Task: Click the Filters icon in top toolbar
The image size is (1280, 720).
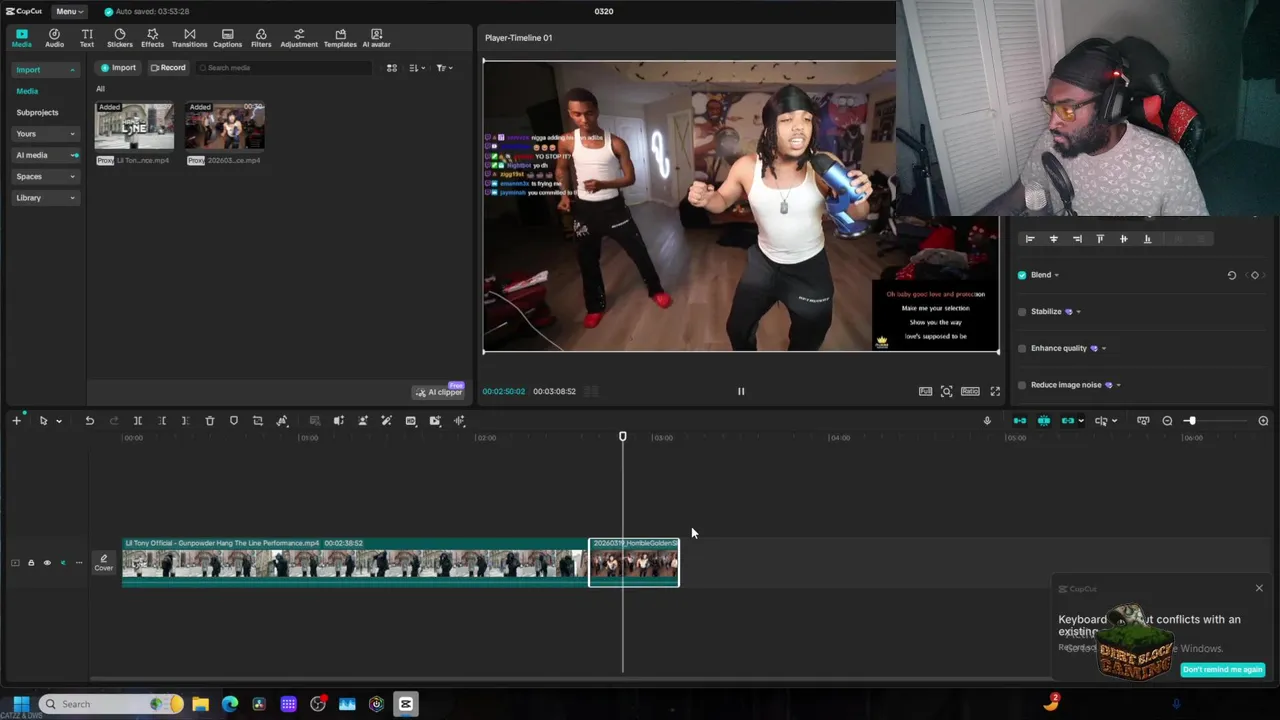Action: pos(261,38)
